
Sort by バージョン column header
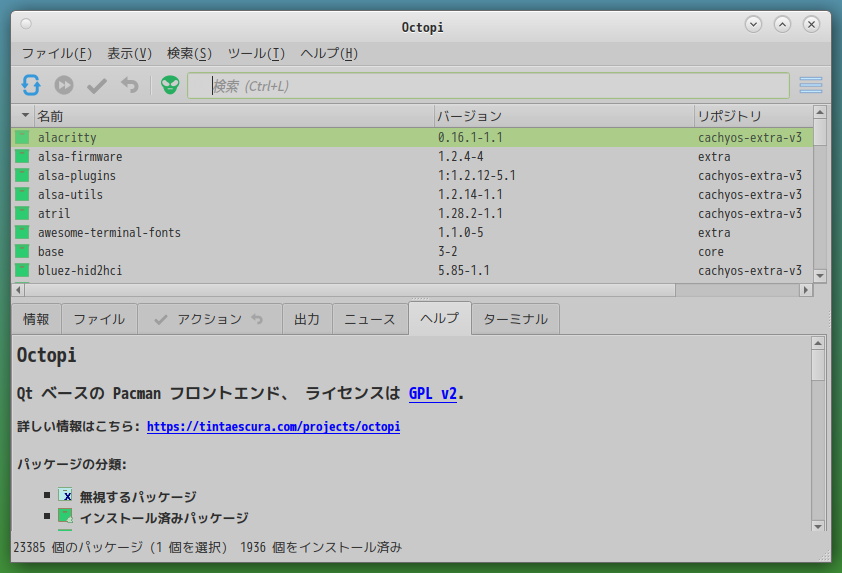pyautogui.click(x=564, y=116)
